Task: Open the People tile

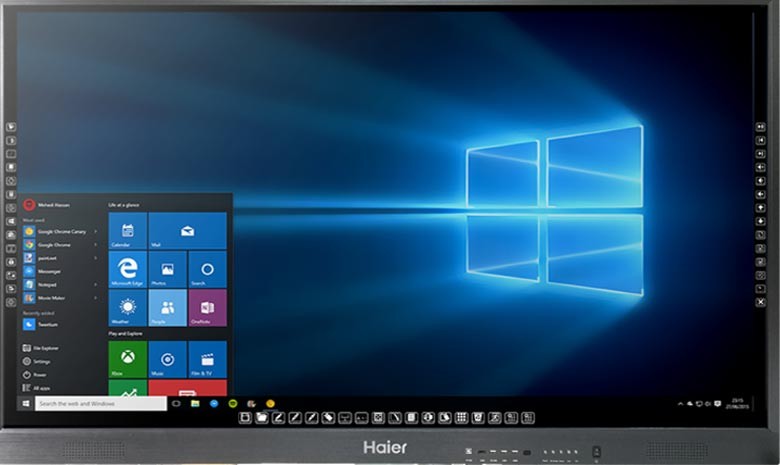Action: pyautogui.click(x=167, y=308)
